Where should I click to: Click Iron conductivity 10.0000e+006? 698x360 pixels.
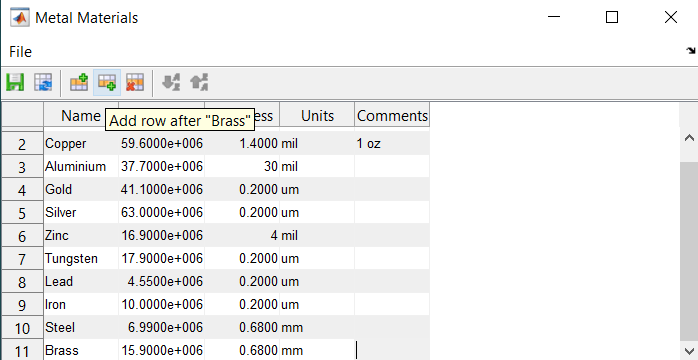tap(162, 305)
